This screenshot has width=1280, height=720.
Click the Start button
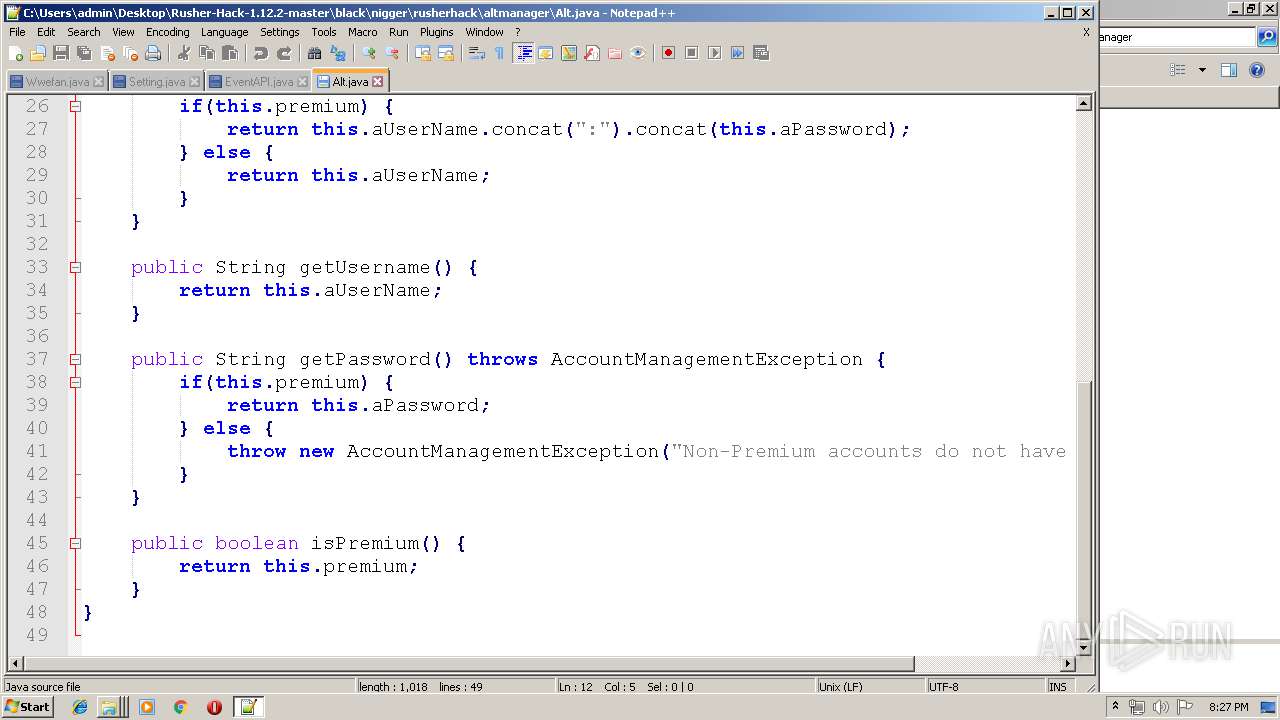[27, 707]
